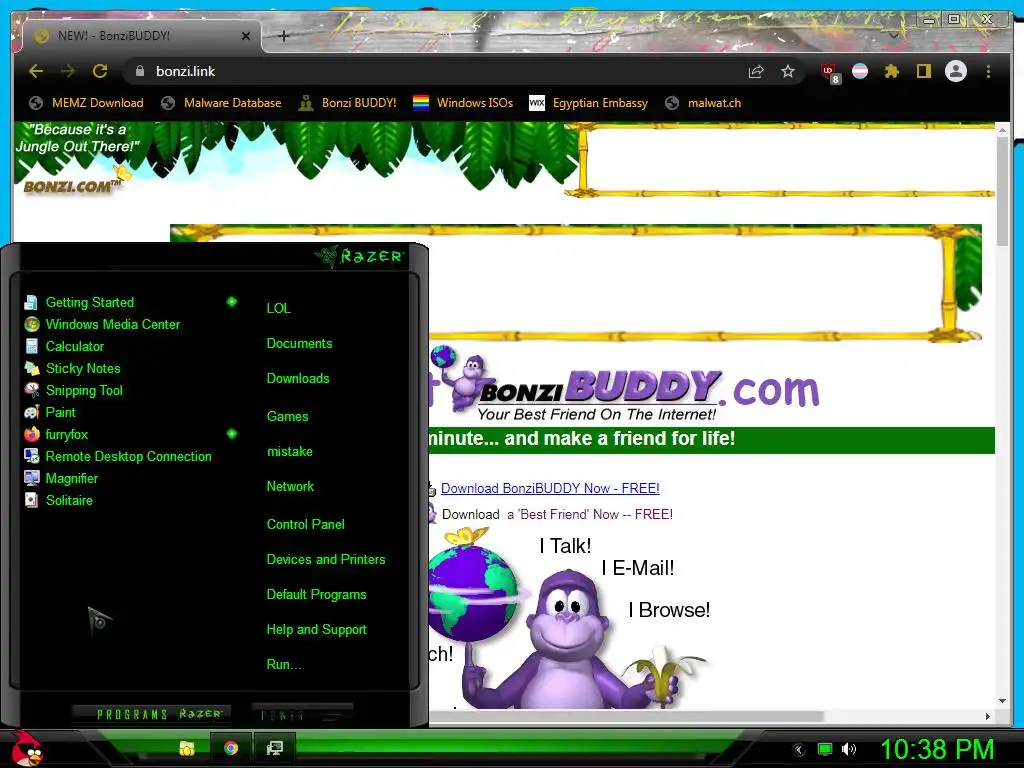Open the volume speaker tray icon
Screen dimensions: 1024x768
pos(848,750)
